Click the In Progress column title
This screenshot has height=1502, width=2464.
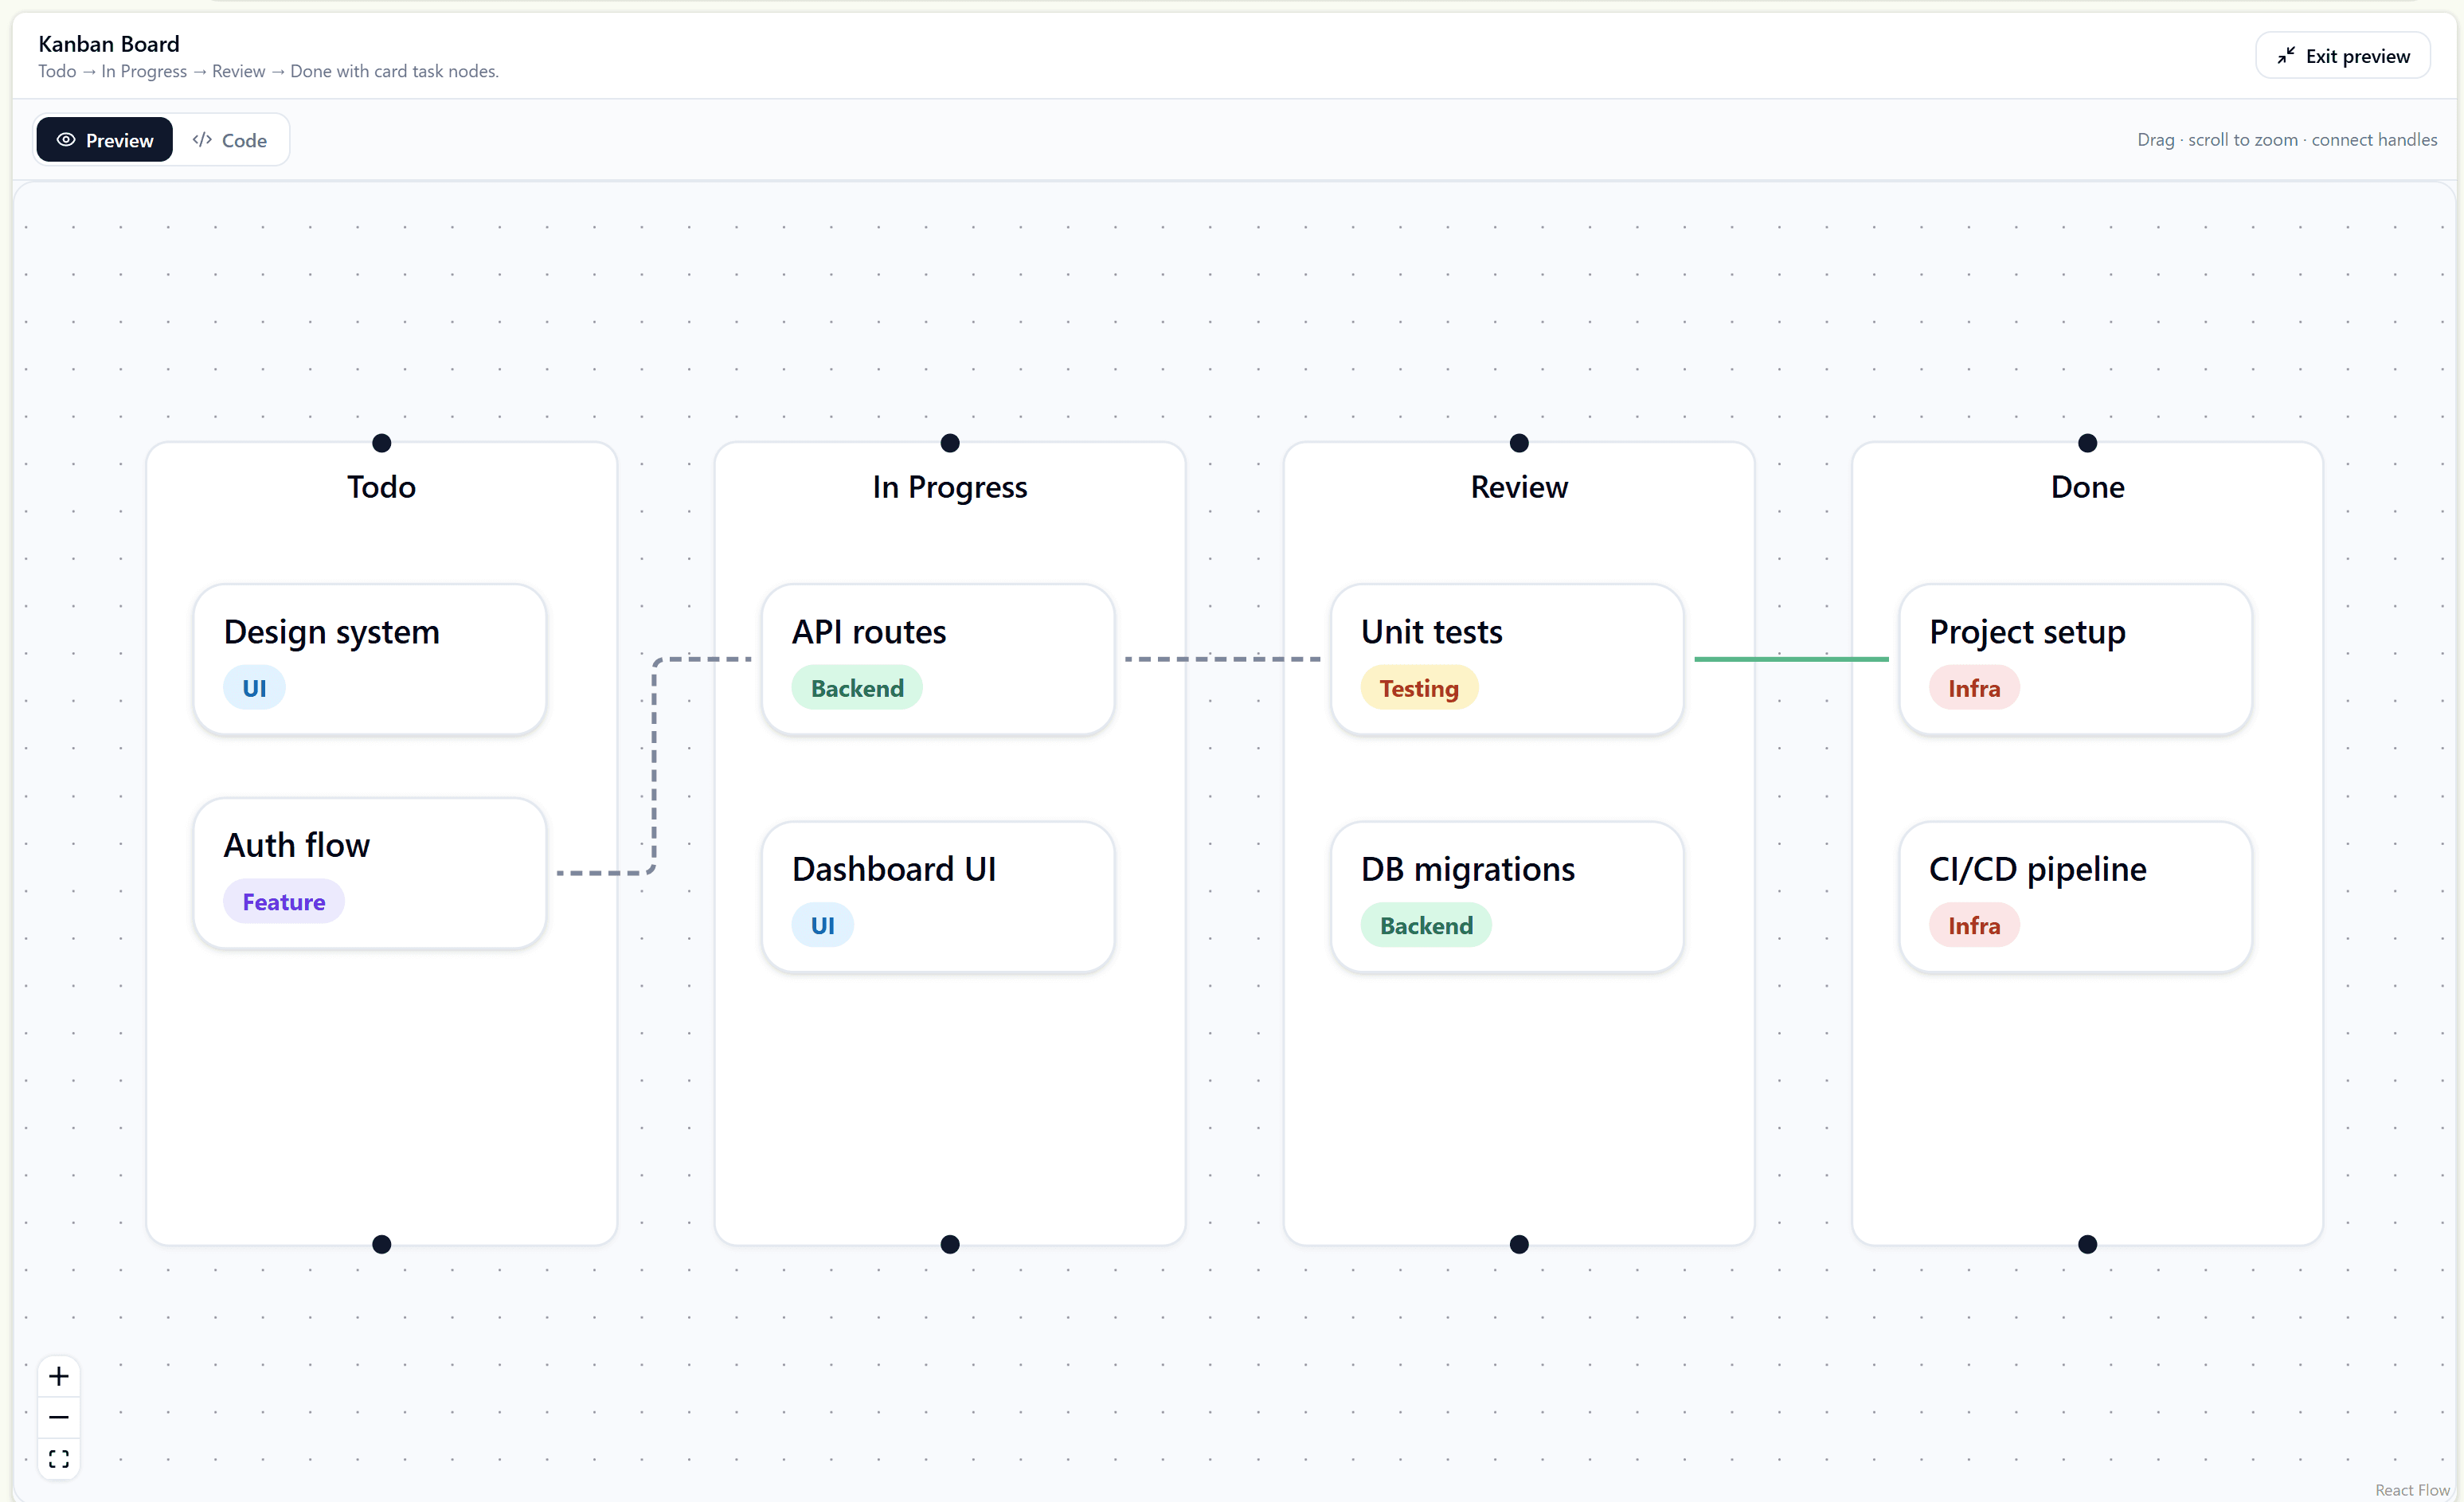coord(950,487)
